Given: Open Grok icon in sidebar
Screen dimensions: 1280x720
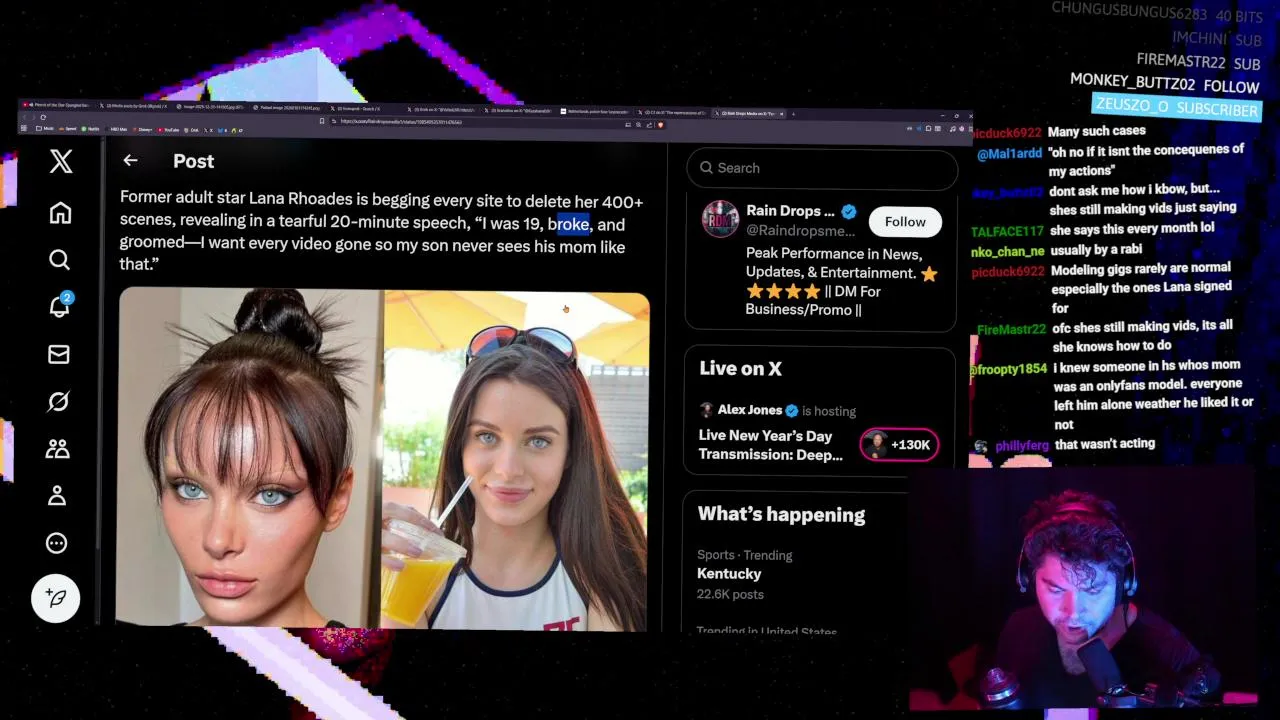Looking at the screenshot, I should click(58, 401).
